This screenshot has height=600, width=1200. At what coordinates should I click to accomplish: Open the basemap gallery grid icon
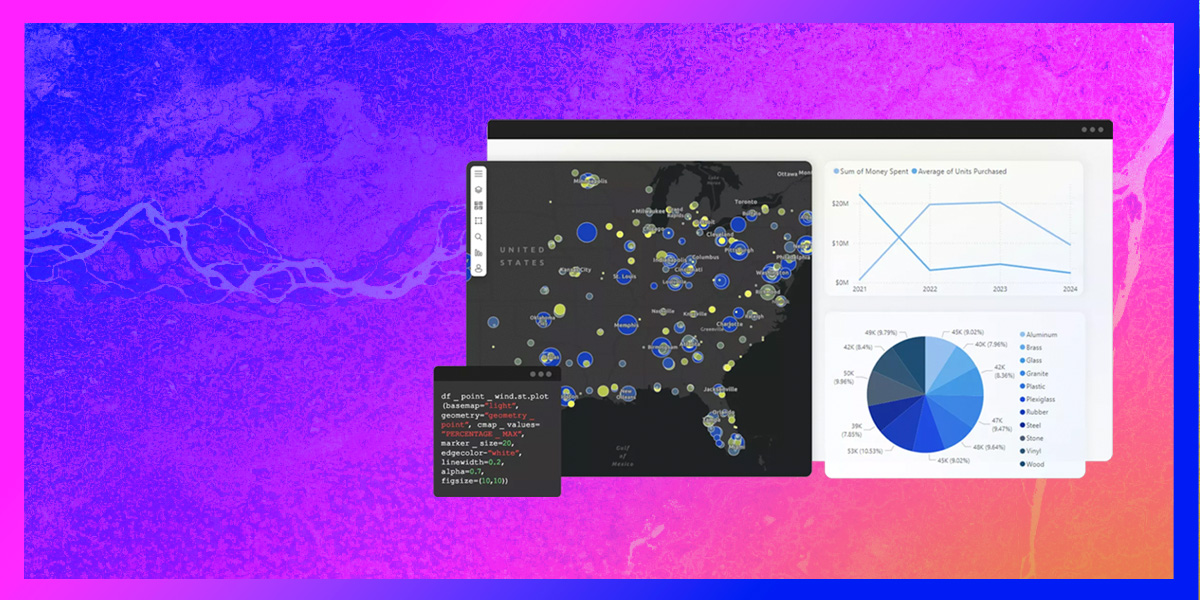(479, 206)
